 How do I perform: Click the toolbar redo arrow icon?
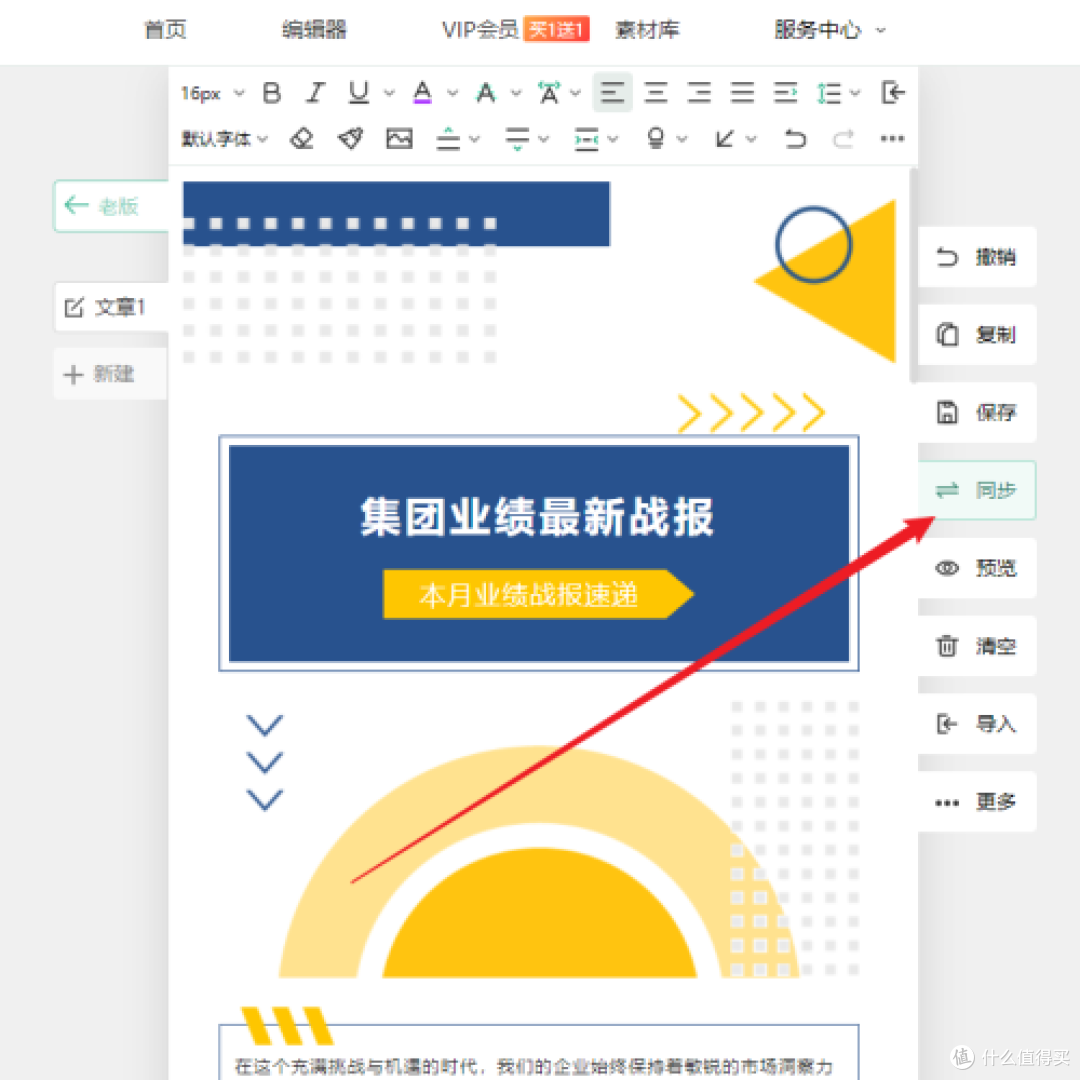pos(843,139)
